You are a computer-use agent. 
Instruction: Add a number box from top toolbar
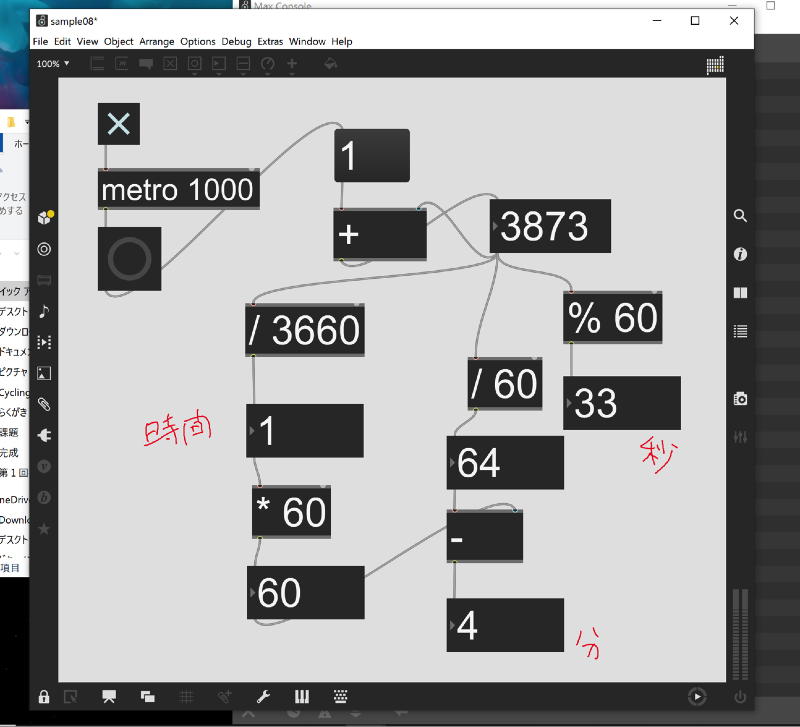[219, 64]
